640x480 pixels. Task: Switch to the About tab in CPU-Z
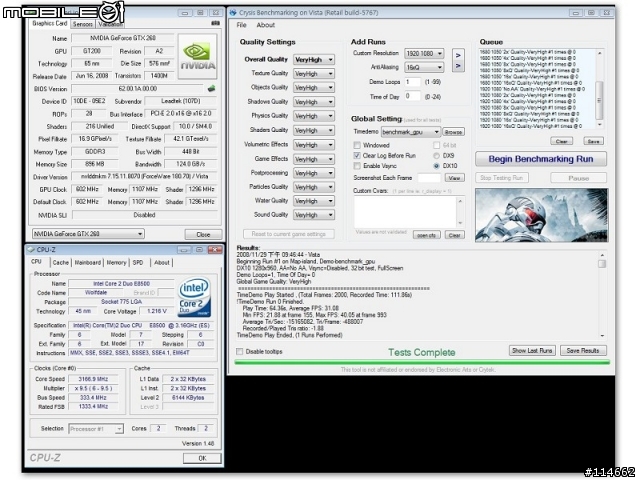click(162, 262)
